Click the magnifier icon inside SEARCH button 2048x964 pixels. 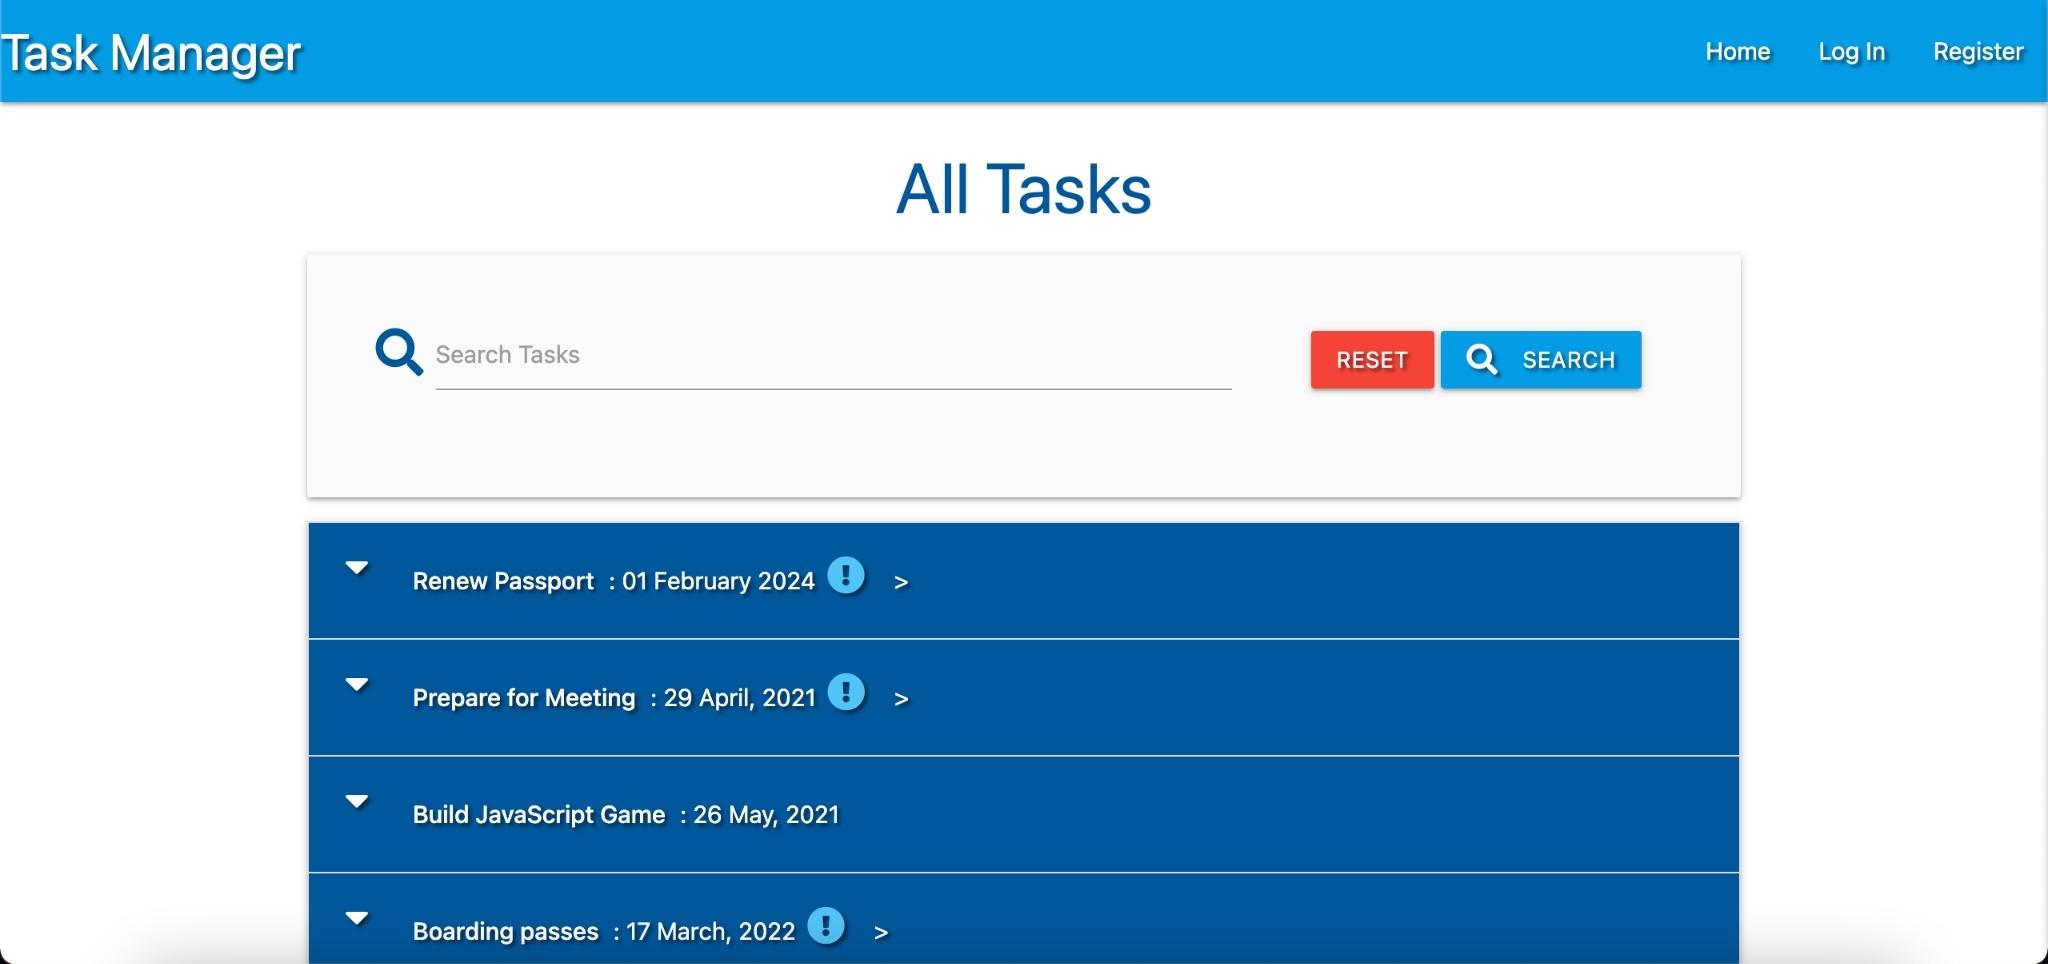click(1481, 360)
